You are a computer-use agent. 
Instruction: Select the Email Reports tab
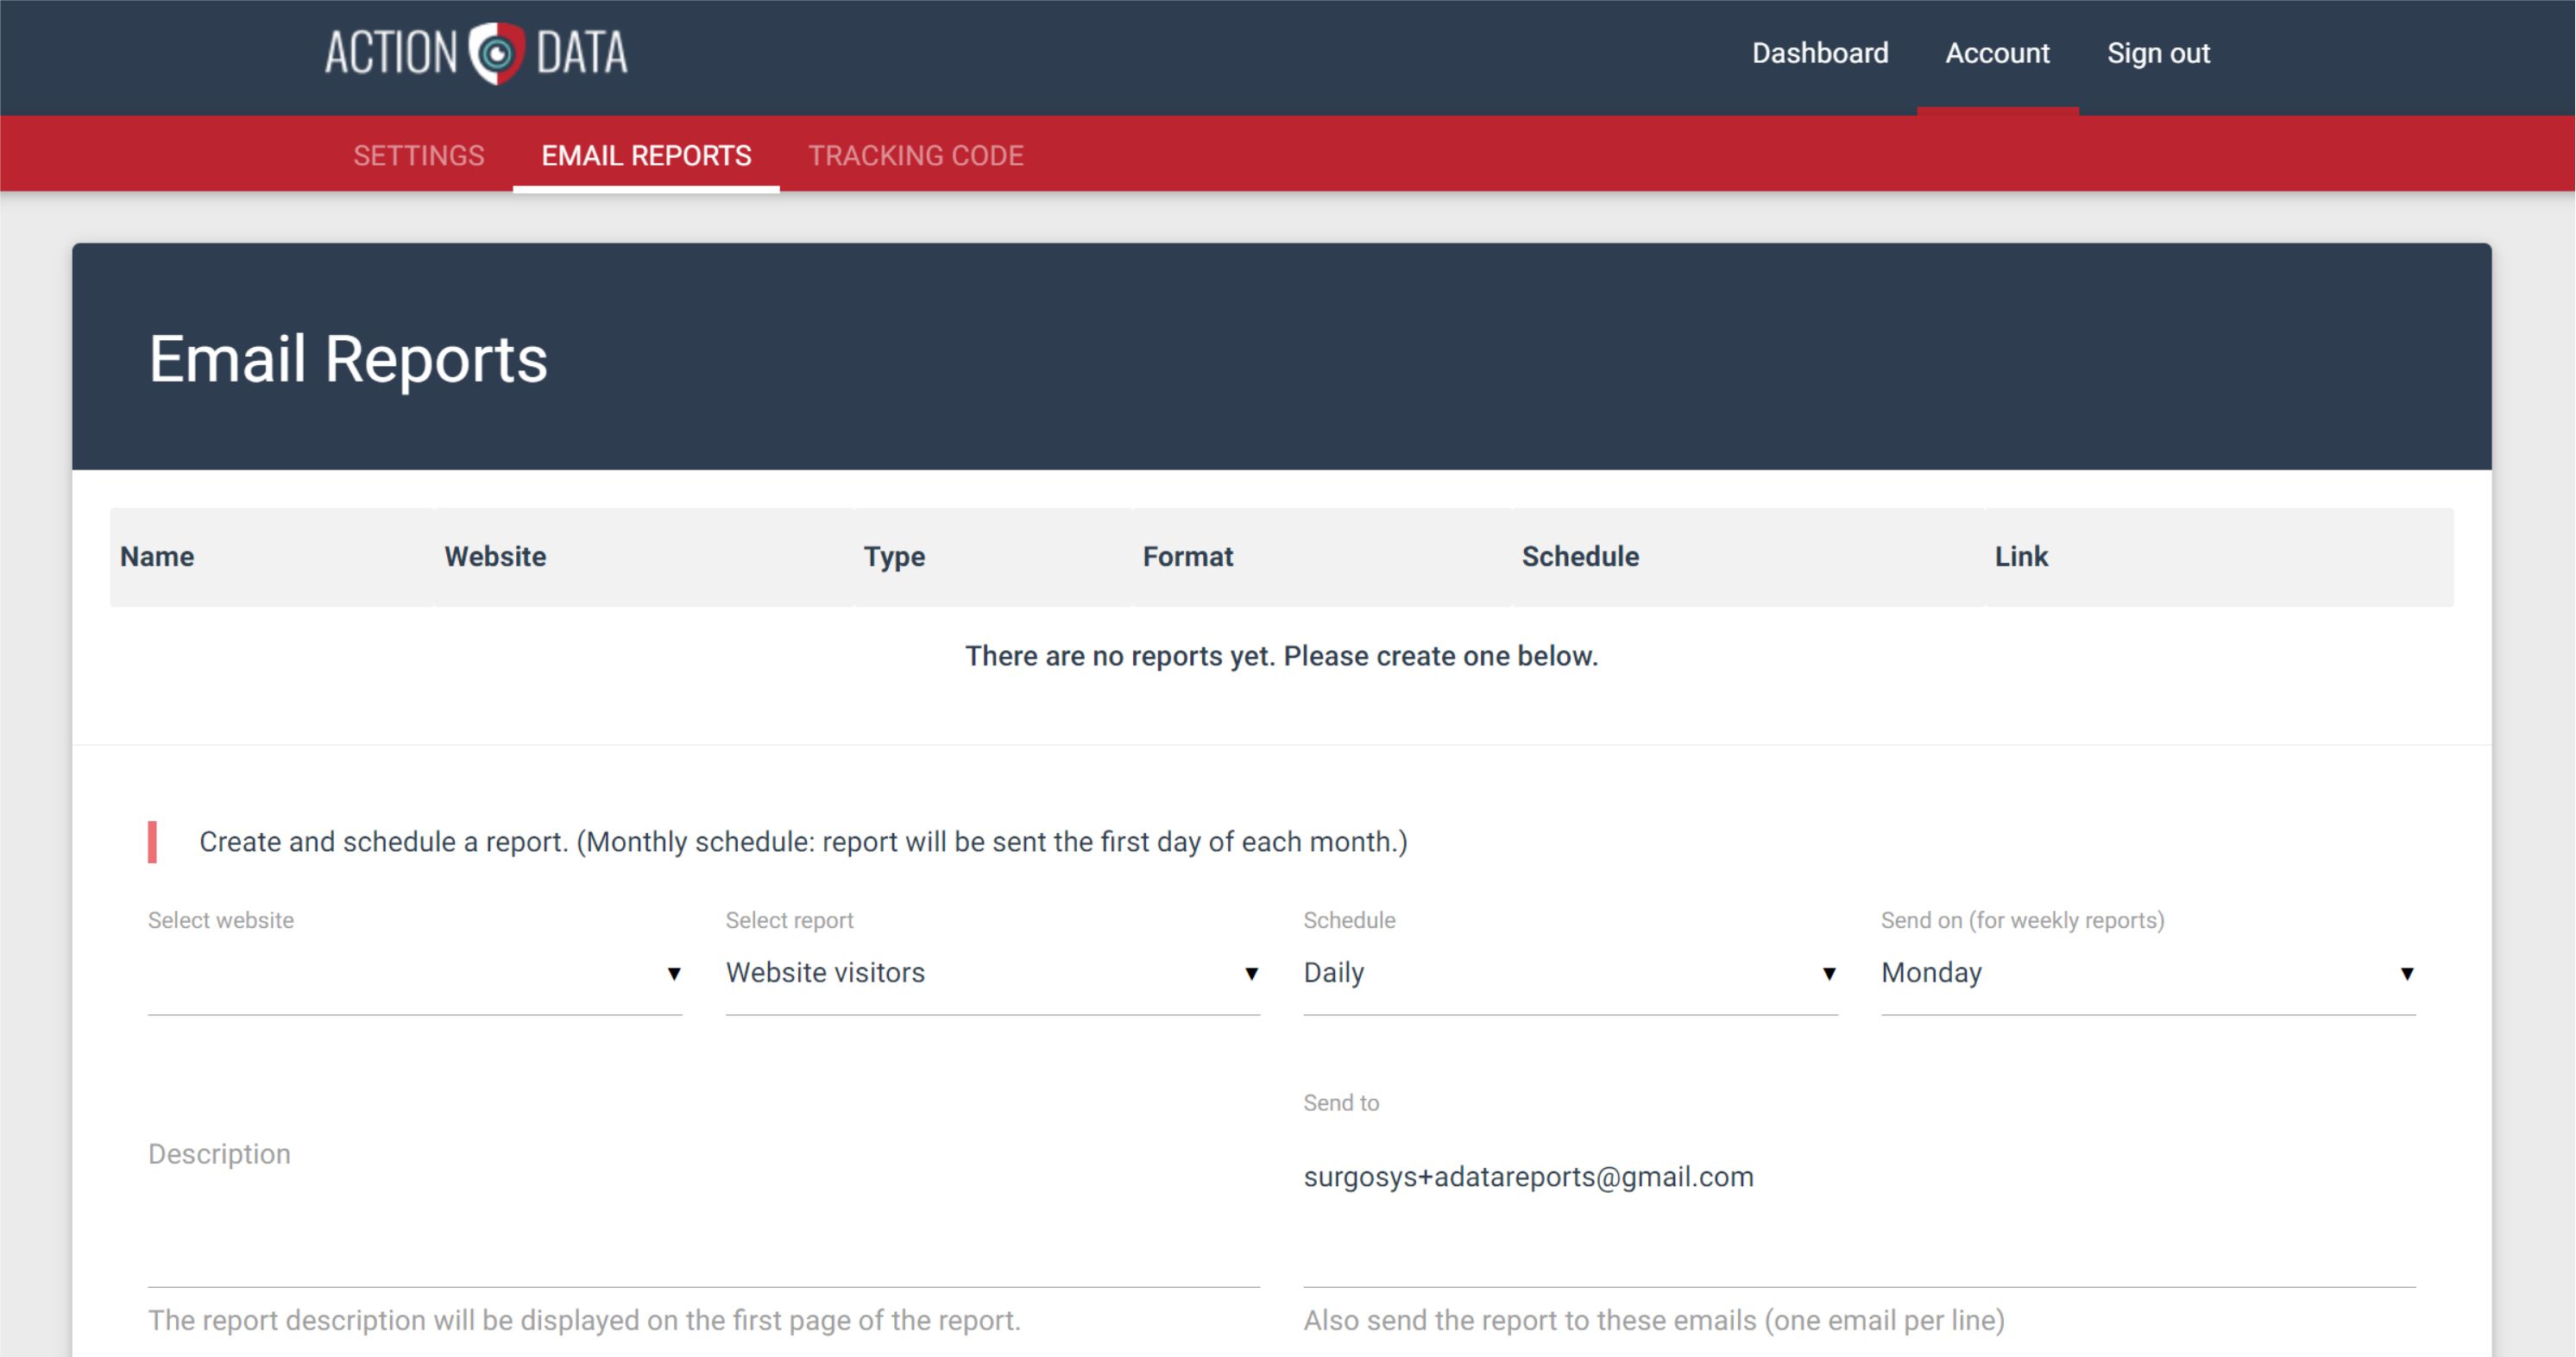[646, 156]
